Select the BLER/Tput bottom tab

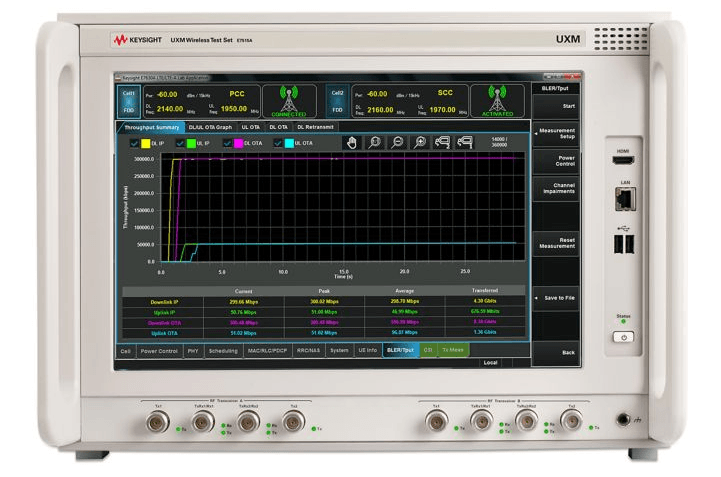click(401, 350)
